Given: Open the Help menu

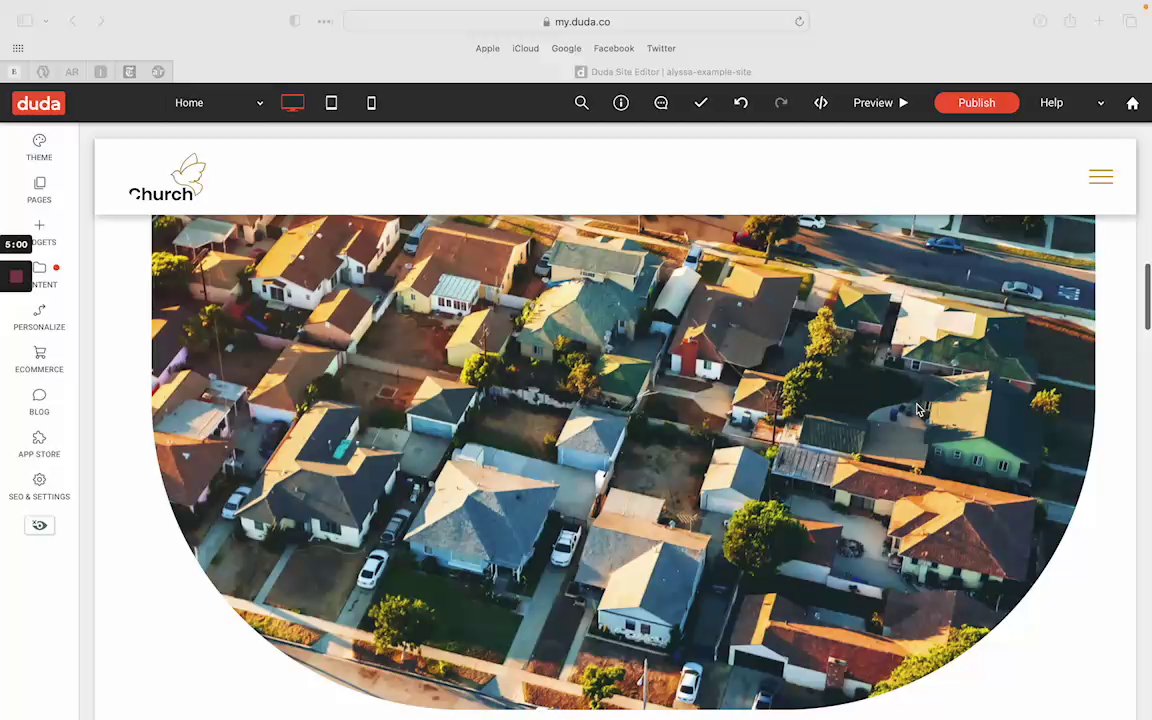Looking at the screenshot, I should [1051, 103].
